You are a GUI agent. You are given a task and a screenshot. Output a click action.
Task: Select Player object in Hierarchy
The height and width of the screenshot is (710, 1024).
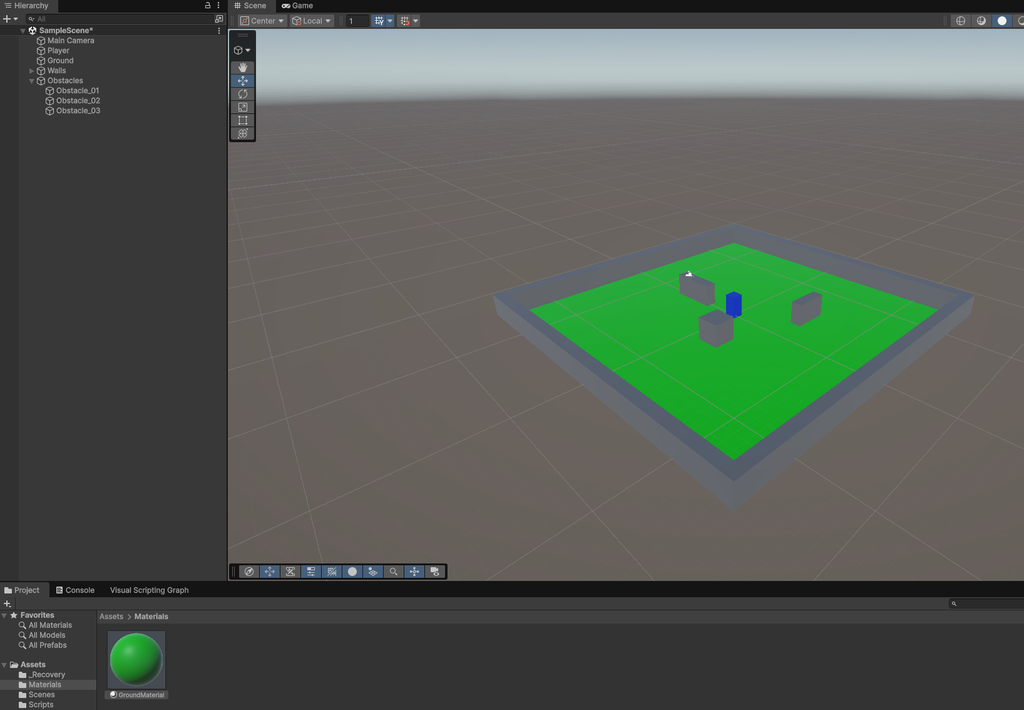pos(58,50)
